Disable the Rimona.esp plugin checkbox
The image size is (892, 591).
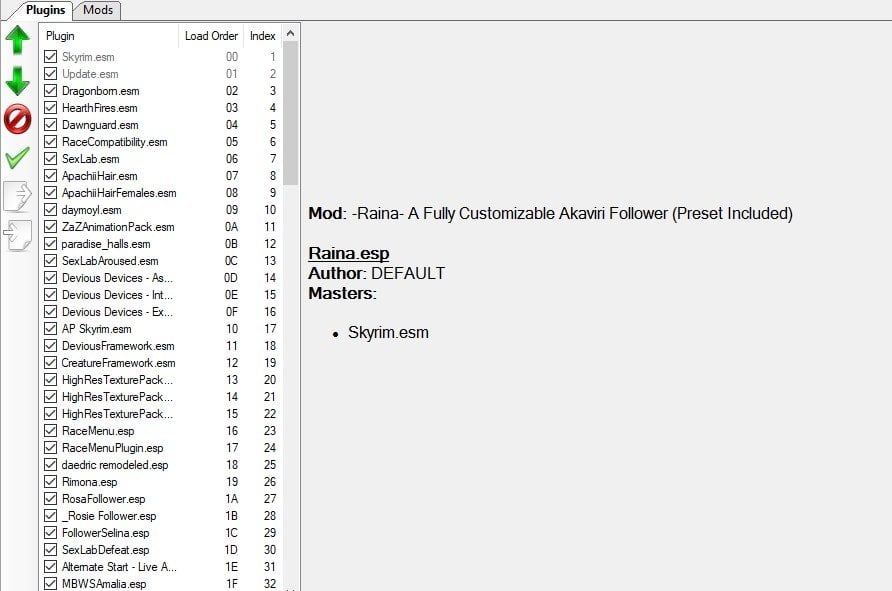pyautogui.click(x=51, y=482)
